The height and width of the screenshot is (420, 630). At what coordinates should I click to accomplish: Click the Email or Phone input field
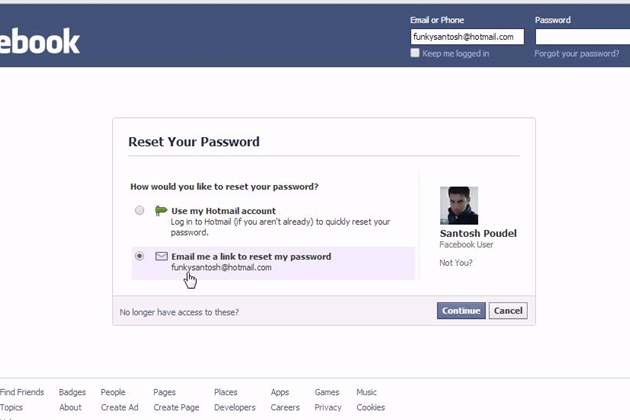pos(467,37)
